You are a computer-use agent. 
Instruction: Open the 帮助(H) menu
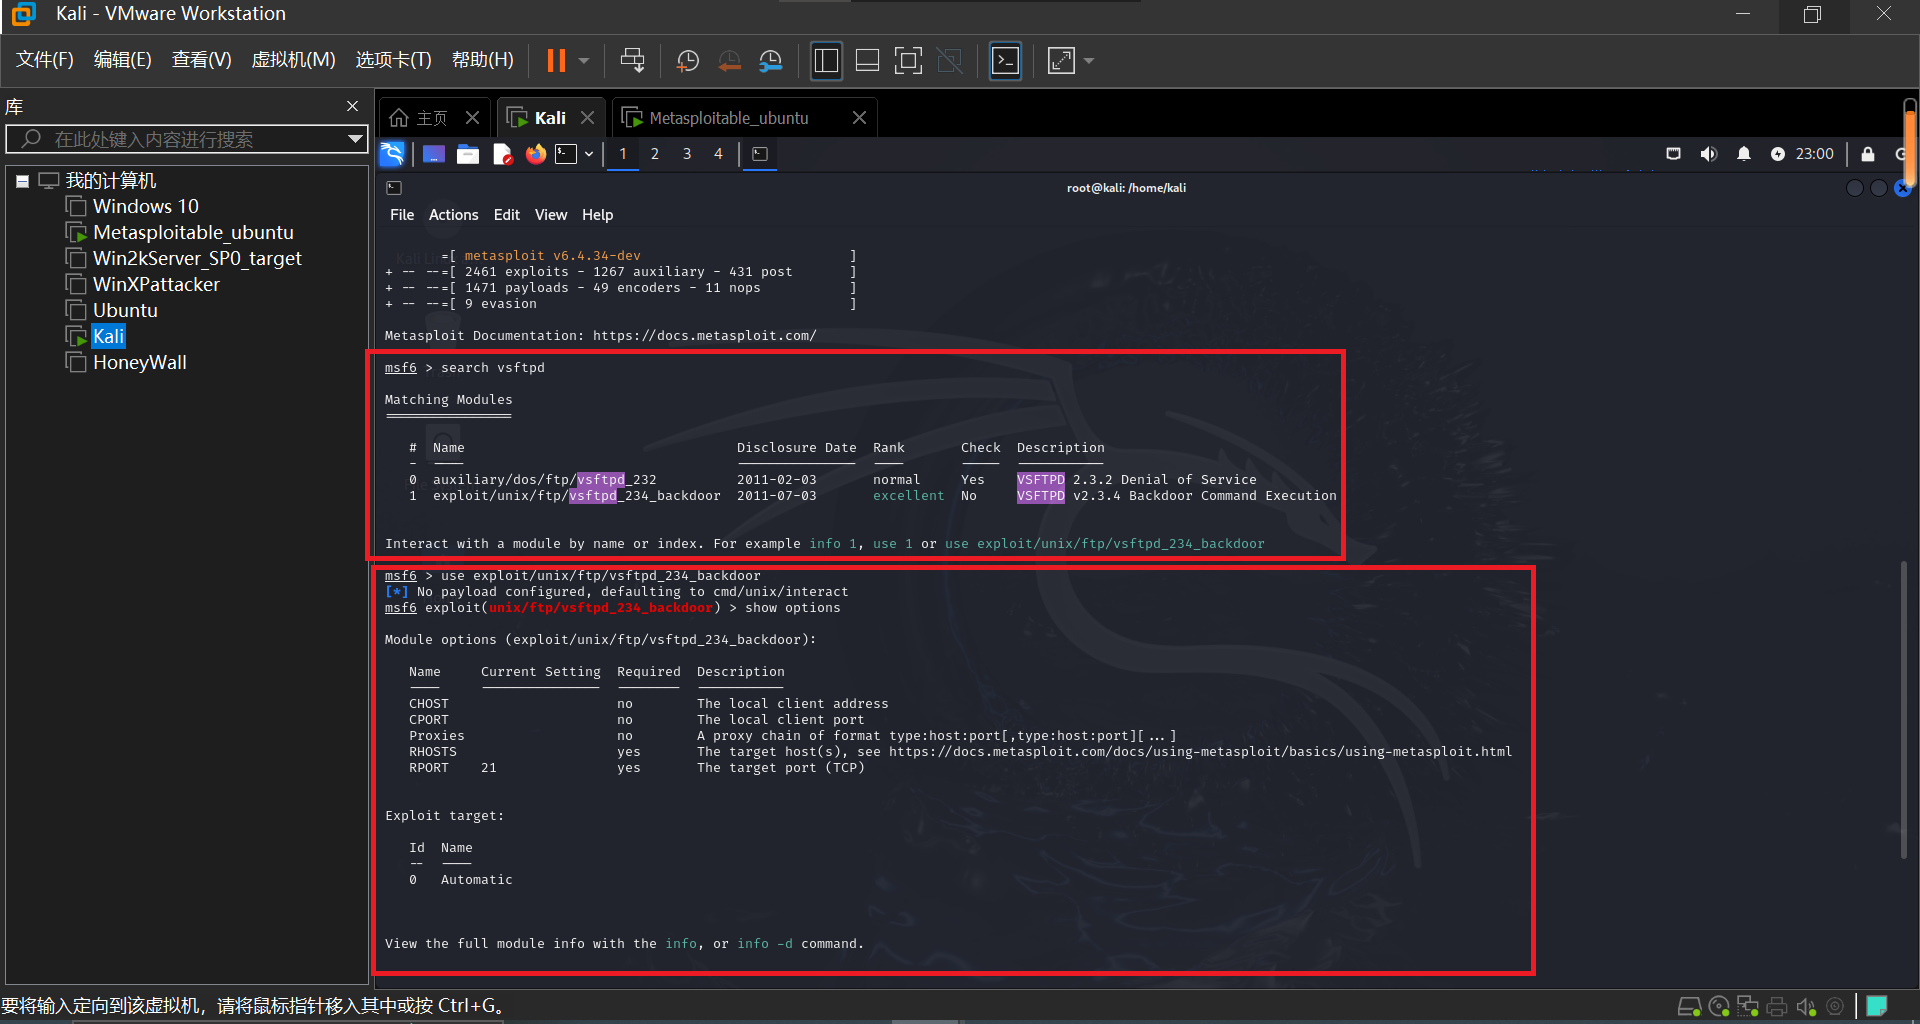click(482, 60)
